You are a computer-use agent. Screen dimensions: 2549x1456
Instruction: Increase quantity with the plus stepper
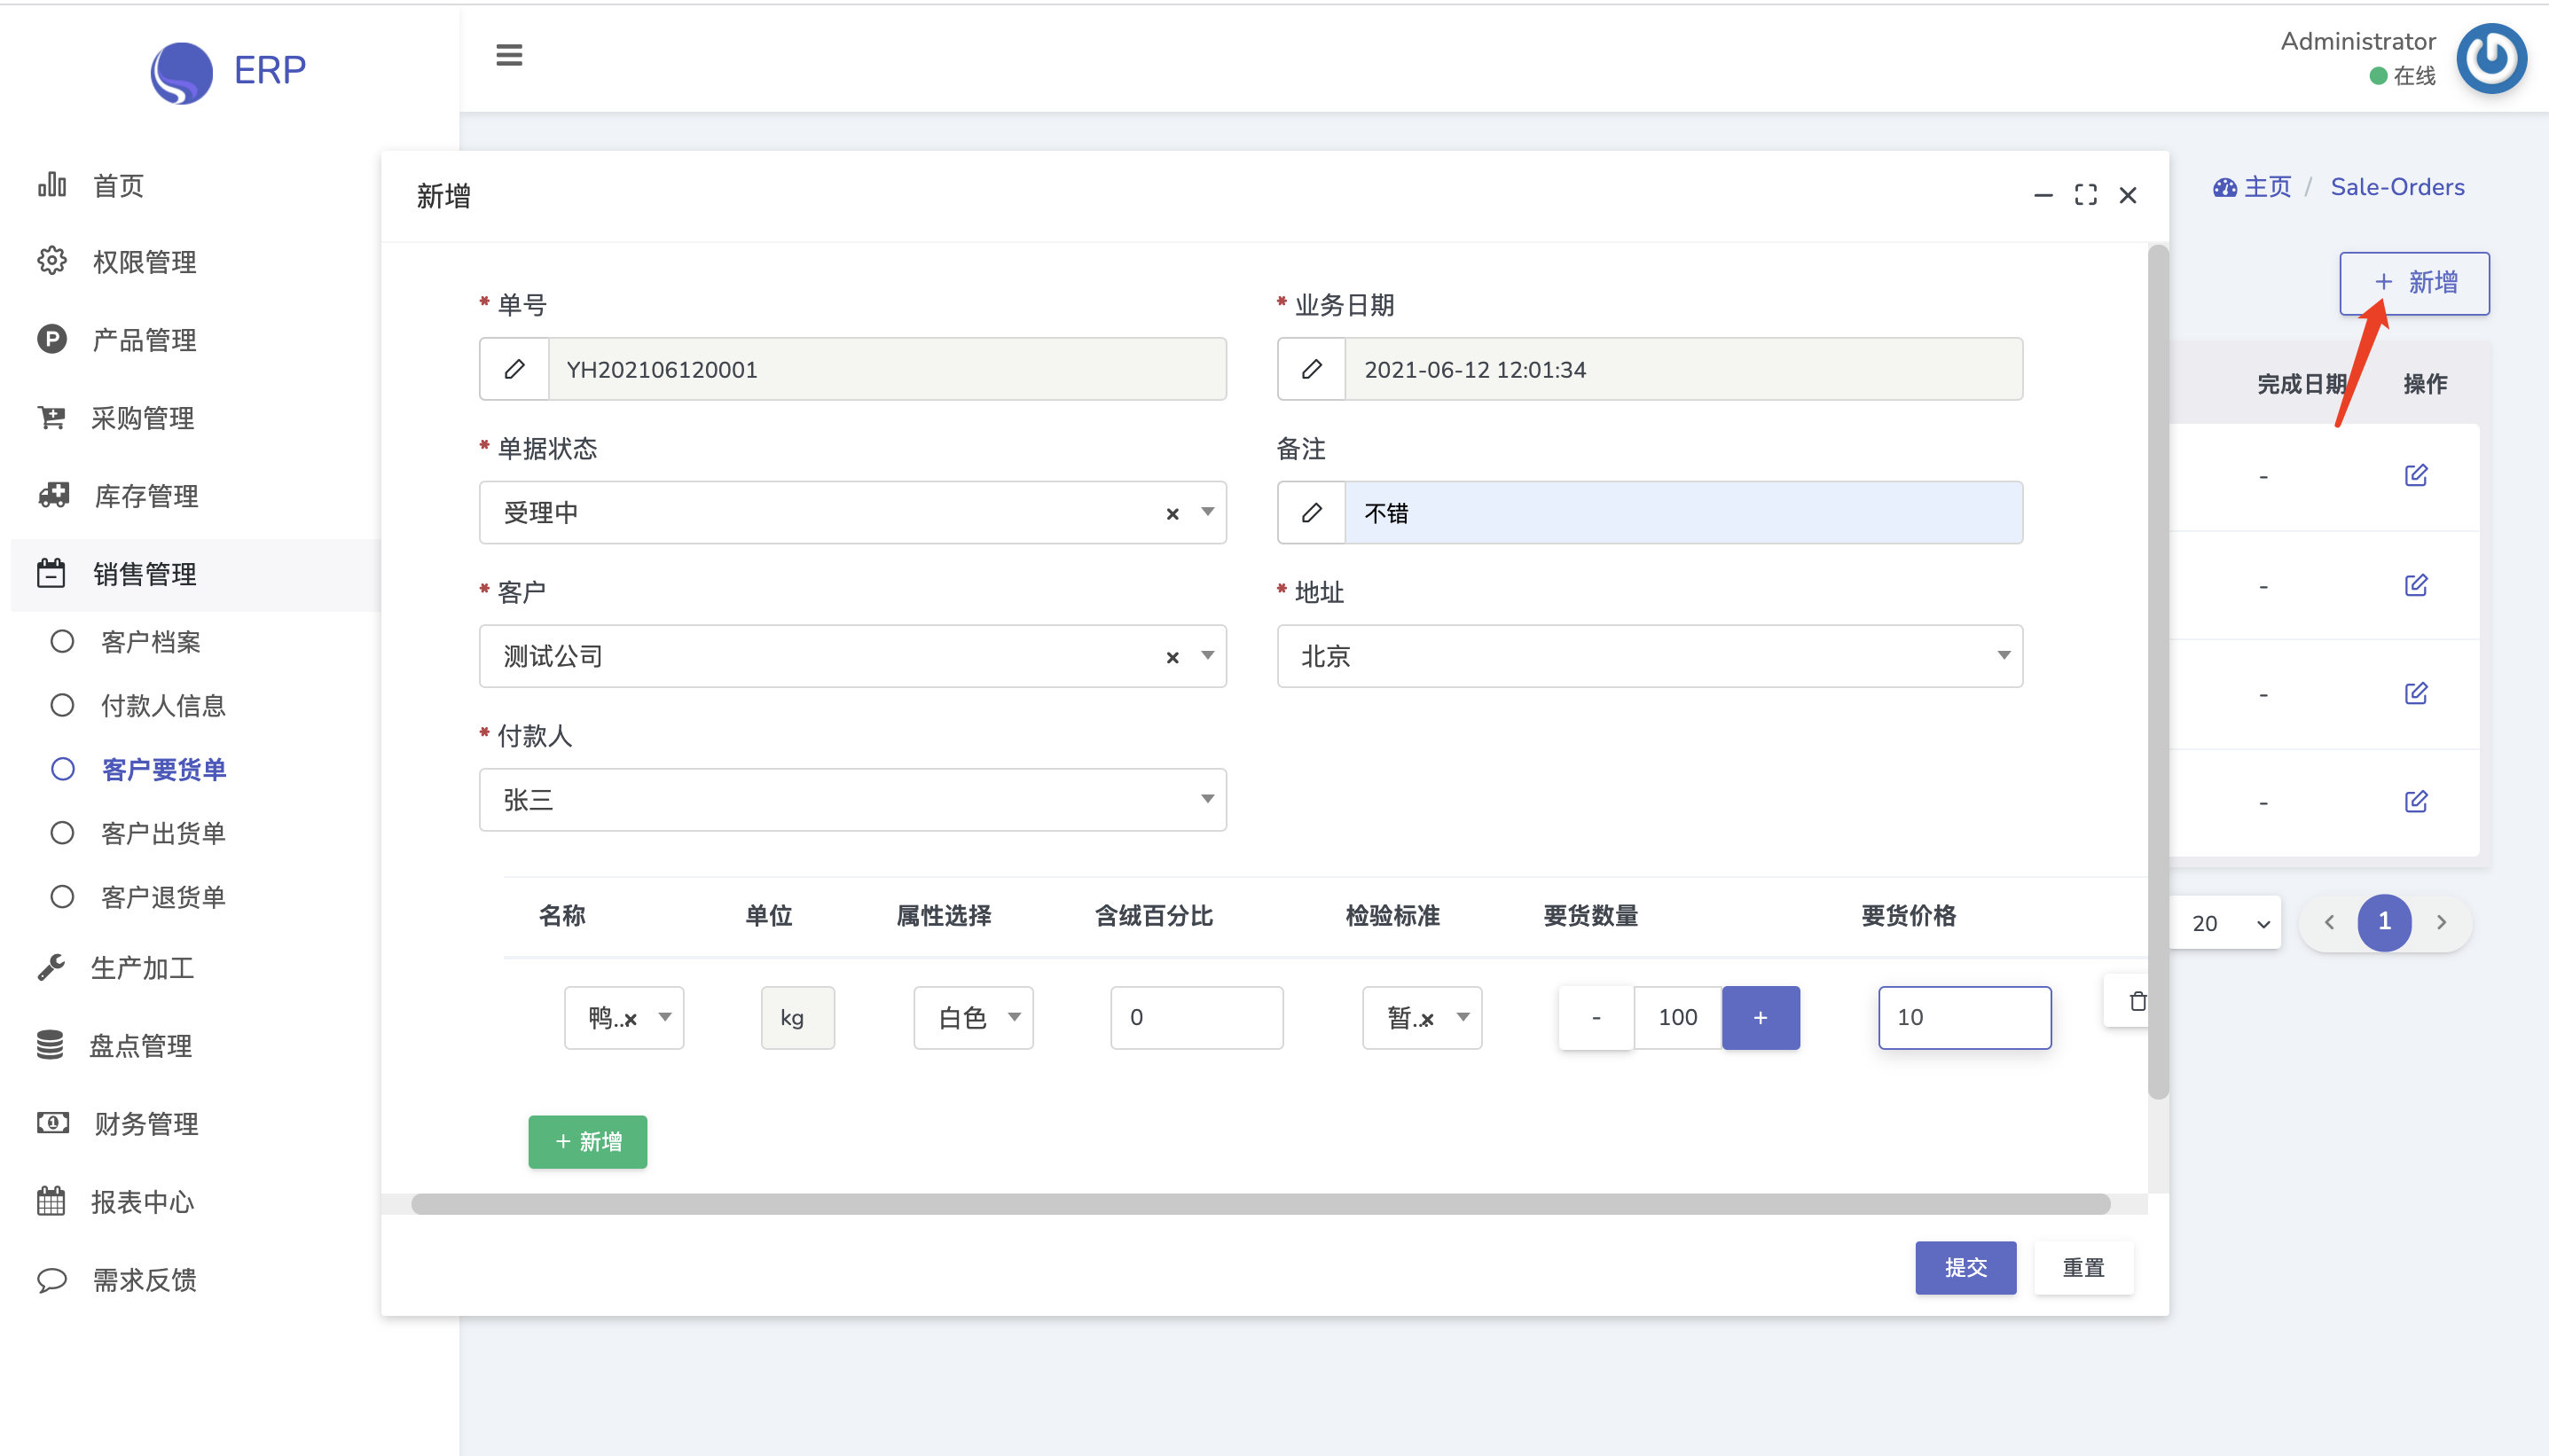pyautogui.click(x=1760, y=1018)
